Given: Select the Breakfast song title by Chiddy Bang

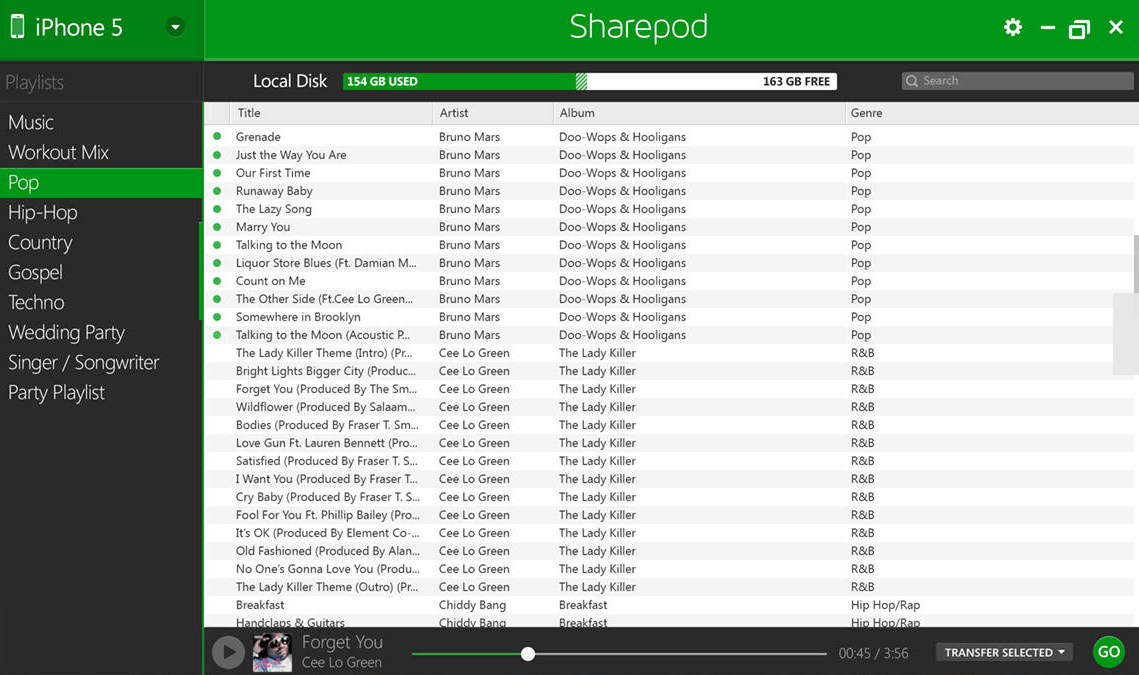Looking at the screenshot, I should (260, 605).
